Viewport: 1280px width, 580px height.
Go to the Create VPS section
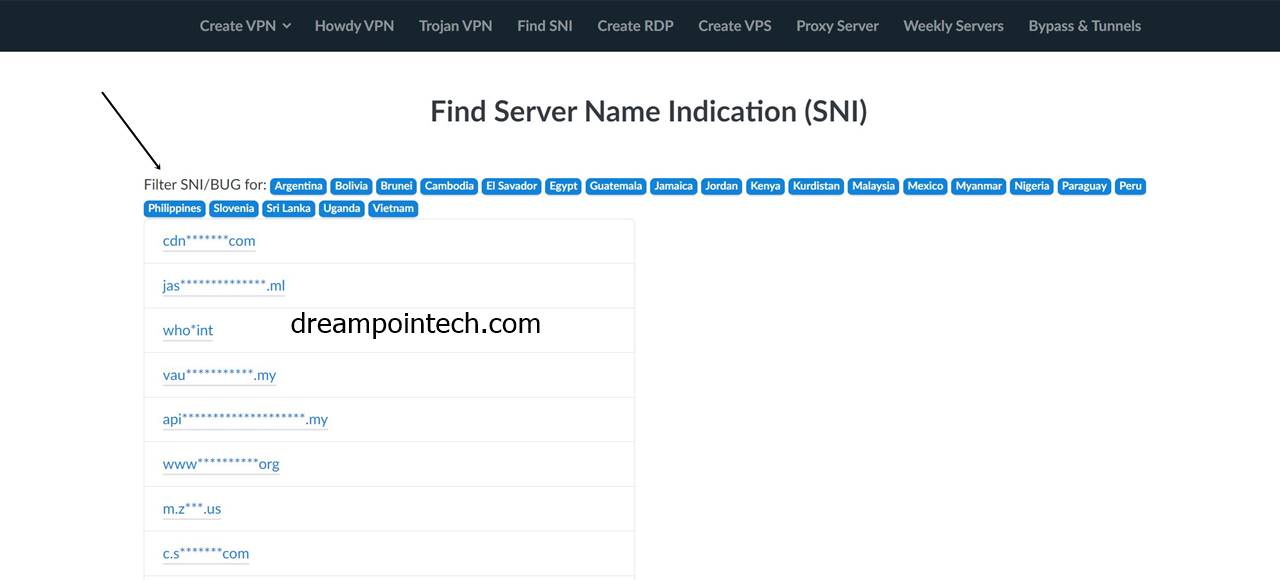(734, 26)
